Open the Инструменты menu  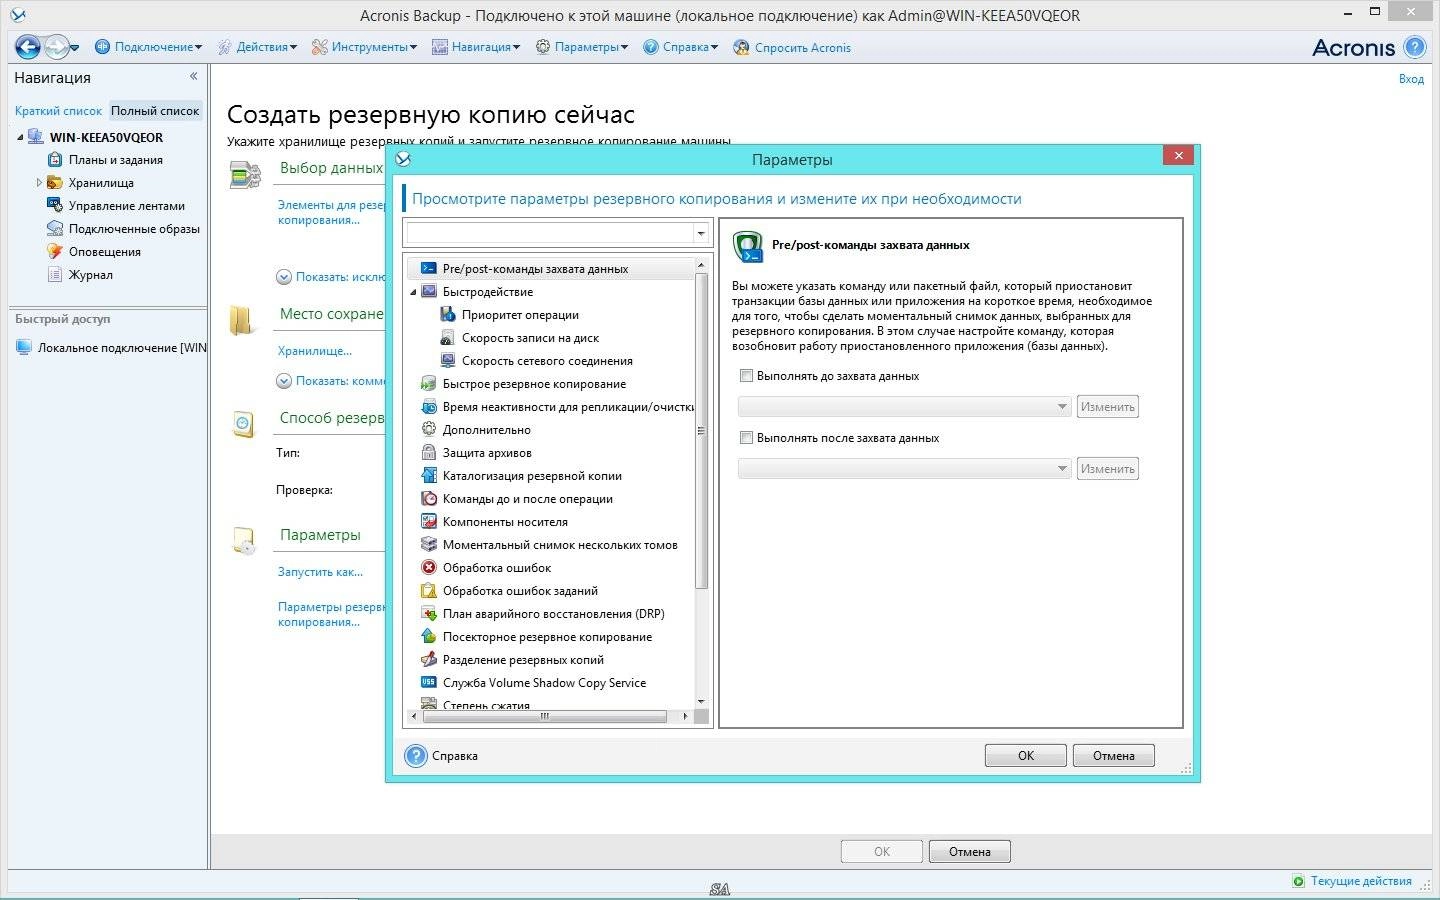pyautogui.click(x=365, y=47)
